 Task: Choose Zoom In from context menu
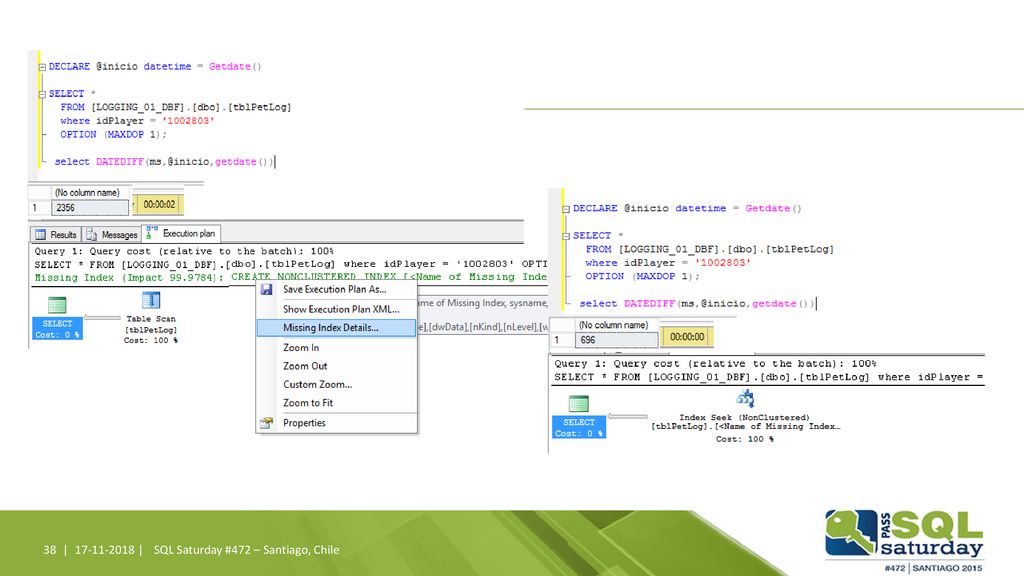pyautogui.click(x=336, y=347)
